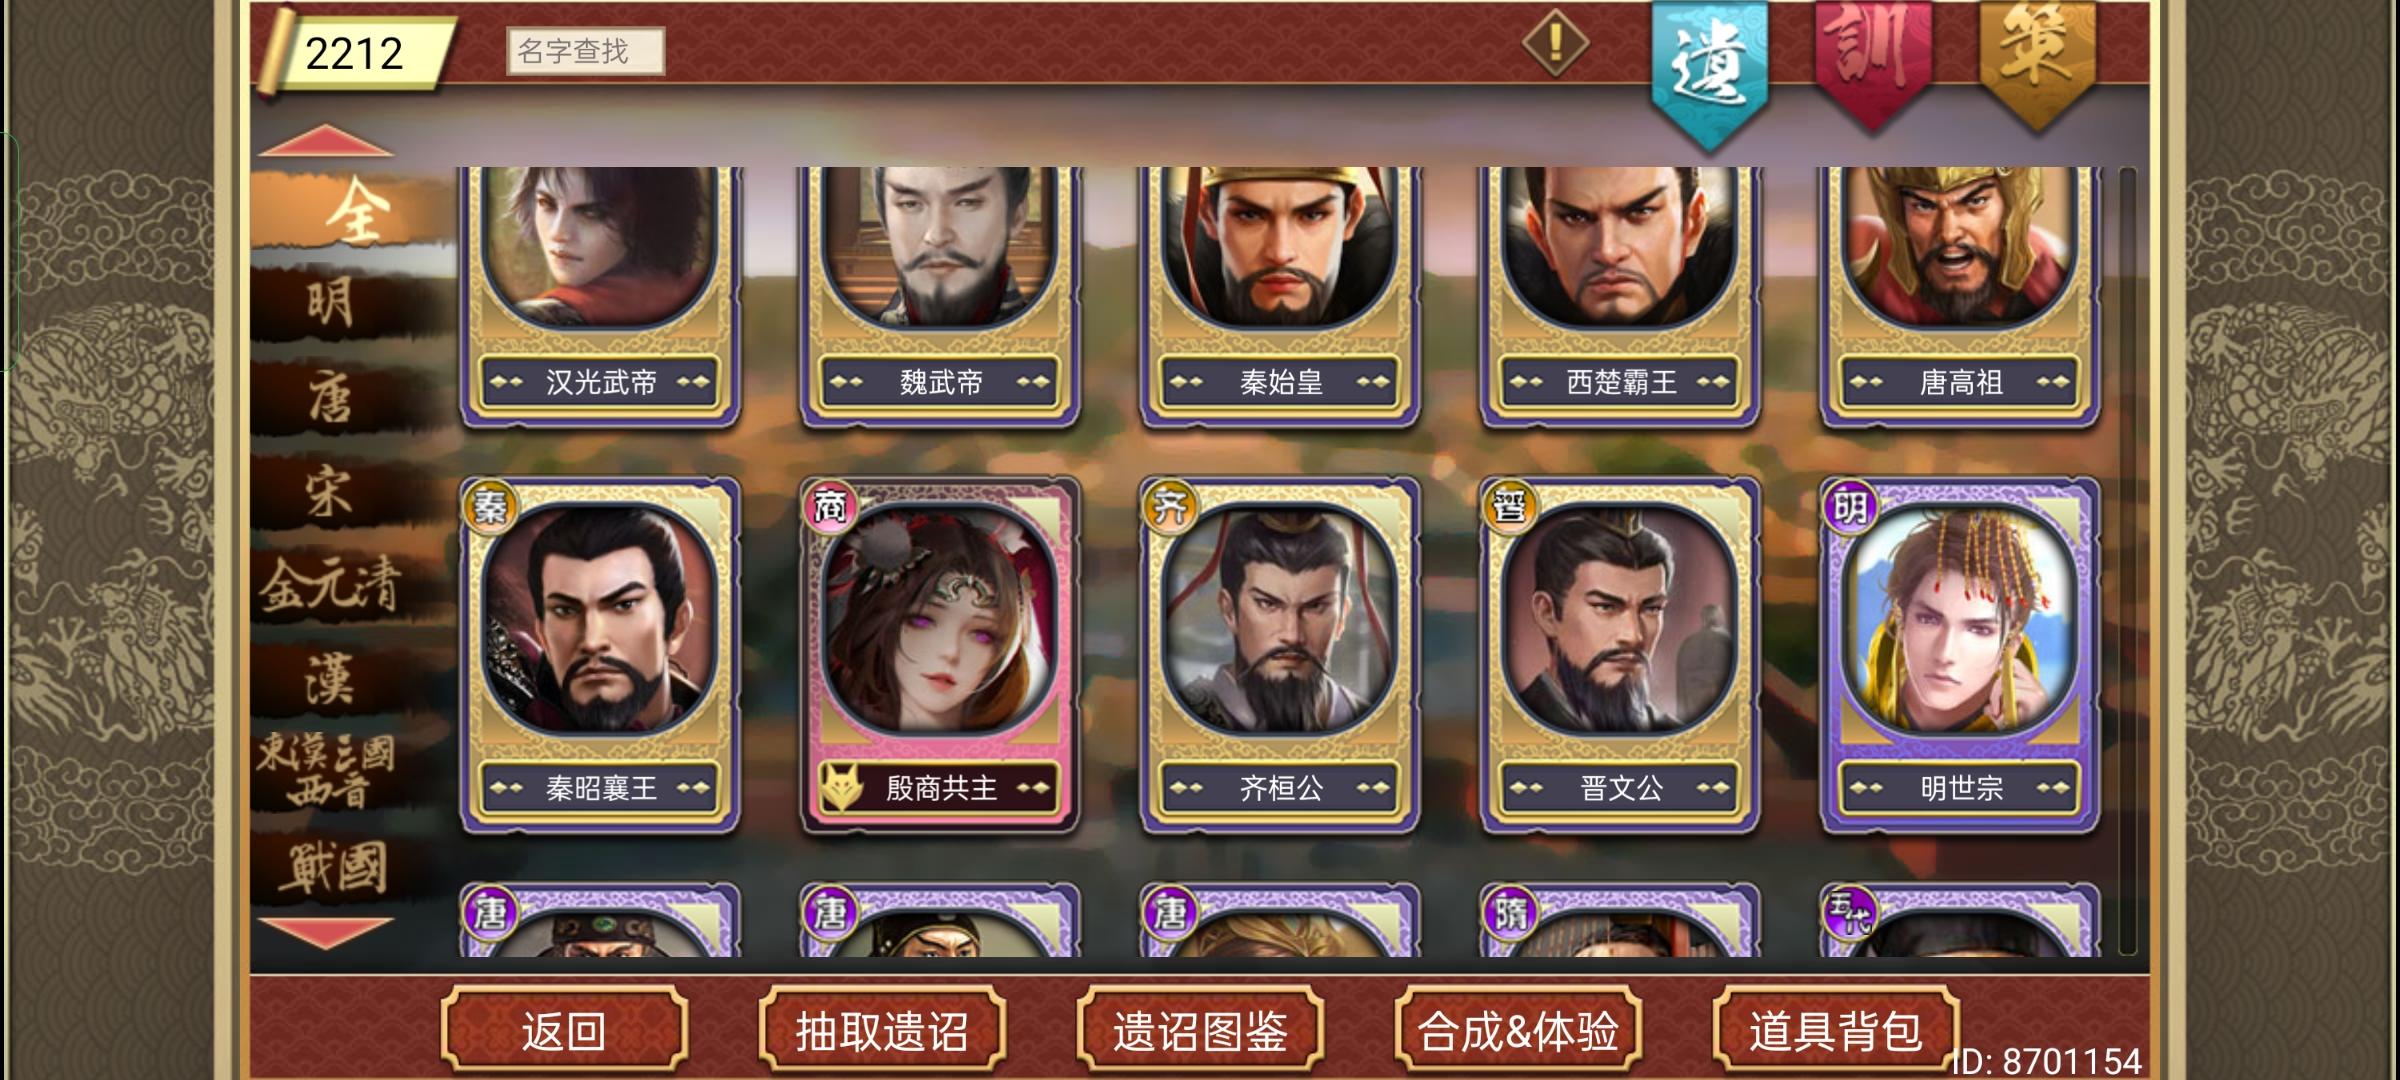This screenshot has height=1080, width=2400.
Task: Select the 戰國 filter in sidebar
Action: pyautogui.click(x=332, y=868)
